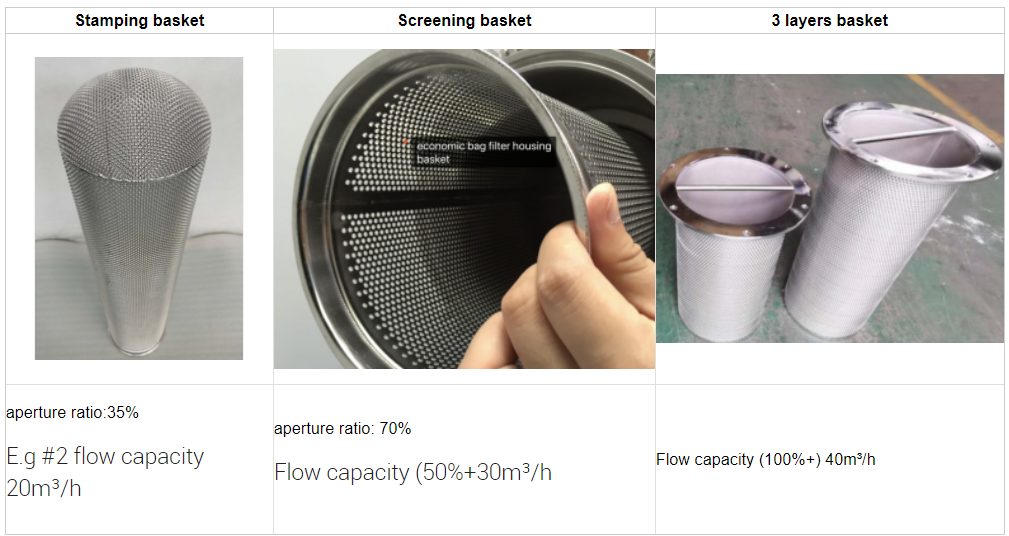The width and height of the screenshot is (1009, 536).
Task: Click the economic bag filter housing caption
Action: point(483,152)
